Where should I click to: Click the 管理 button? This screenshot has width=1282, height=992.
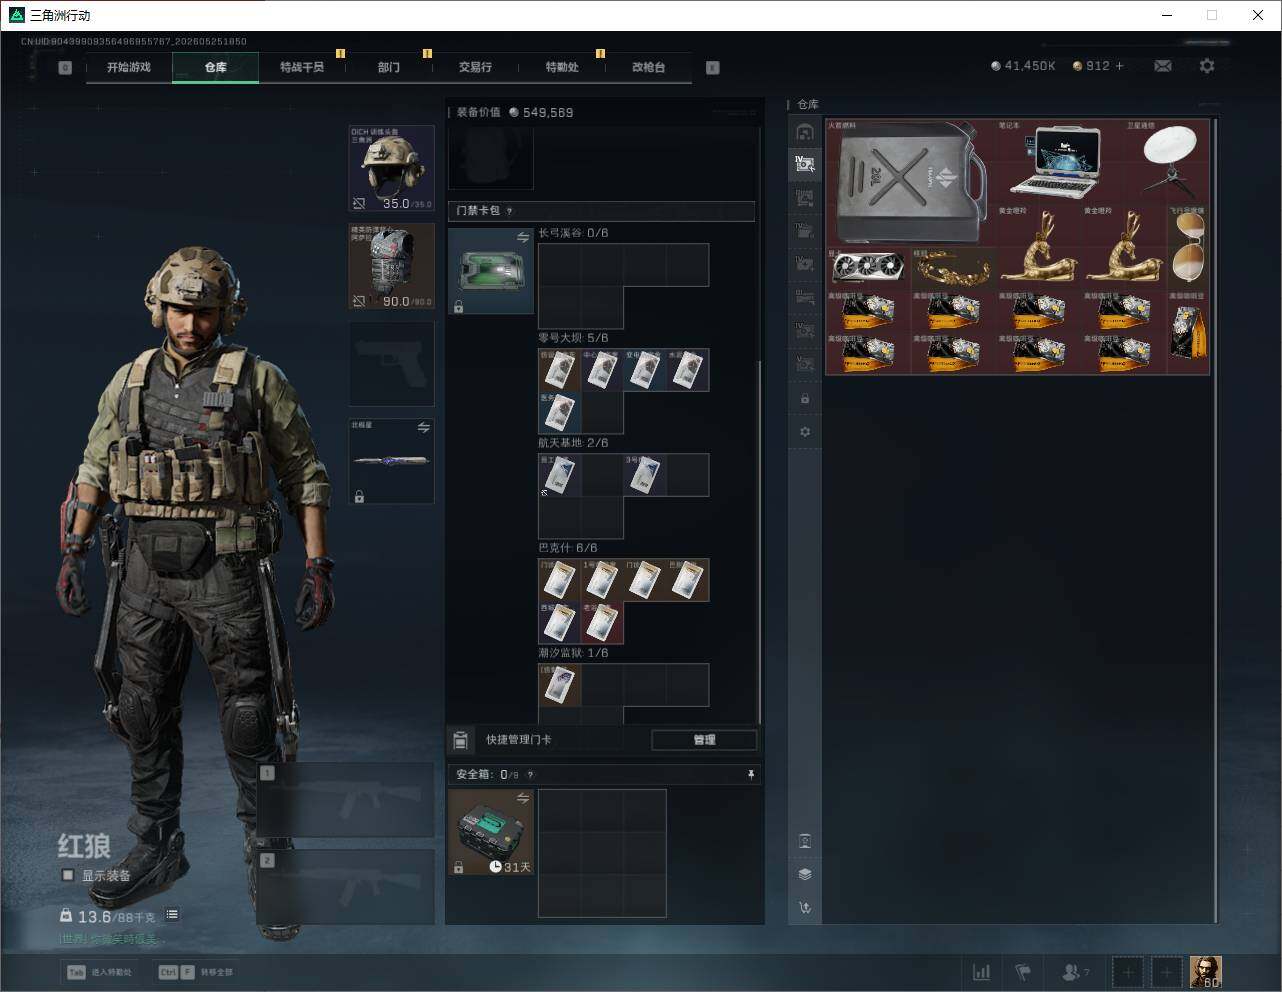[x=704, y=740]
